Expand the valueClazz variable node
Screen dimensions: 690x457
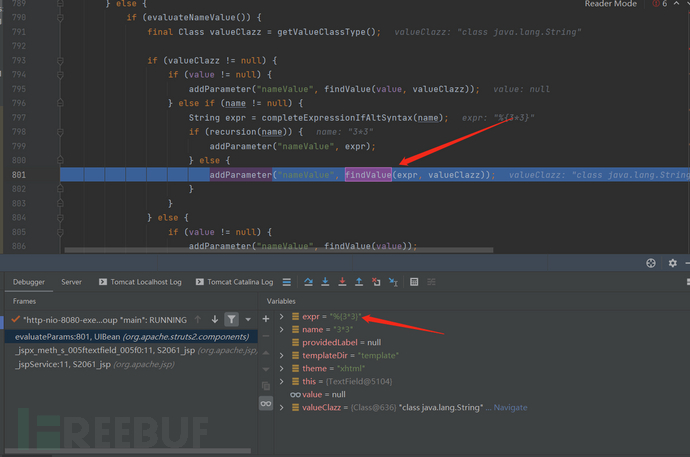282,407
